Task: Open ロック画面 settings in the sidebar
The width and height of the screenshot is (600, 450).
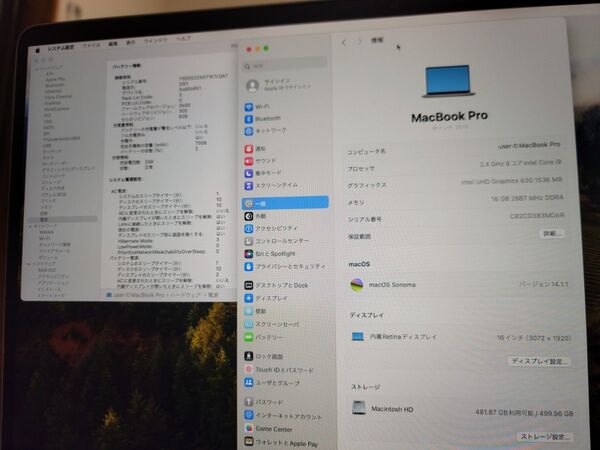Action: click(x=263, y=356)
